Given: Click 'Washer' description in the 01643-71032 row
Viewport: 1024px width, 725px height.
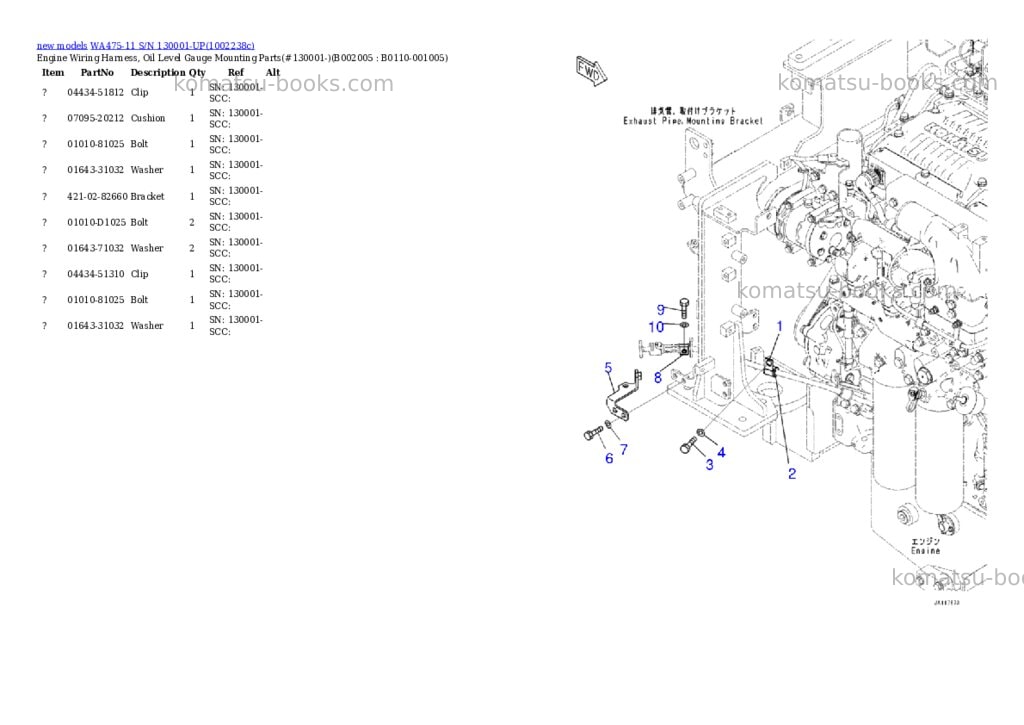Looking at the screenshot, I should pos(147,248).
